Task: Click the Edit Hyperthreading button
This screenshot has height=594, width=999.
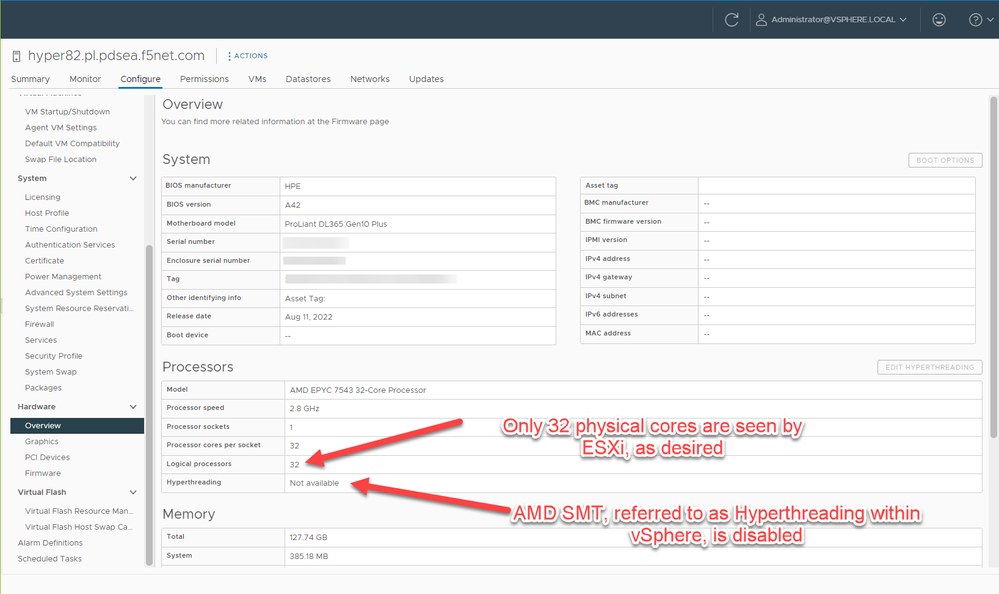Action: pos(929,367)
